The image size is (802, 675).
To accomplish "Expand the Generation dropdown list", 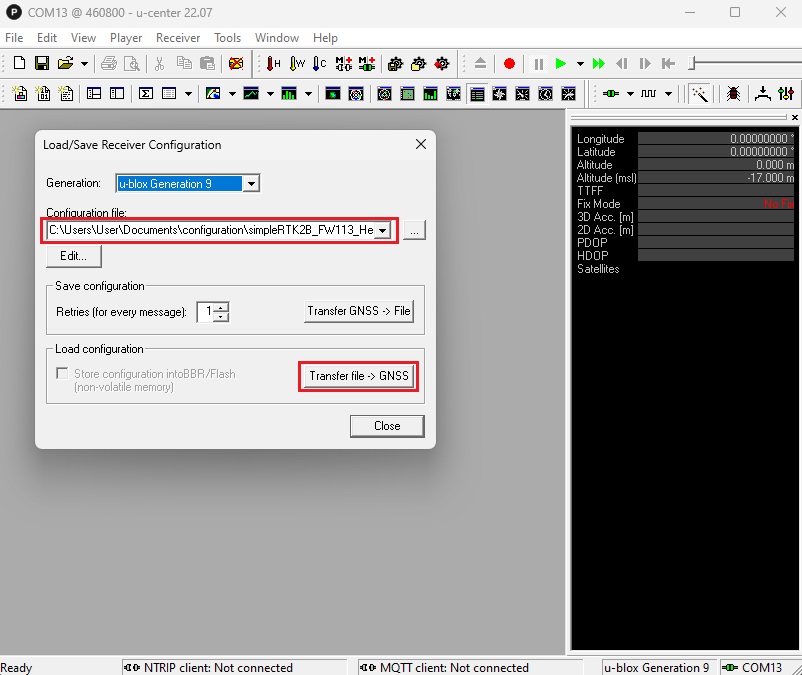I will (x=251, y=184).
